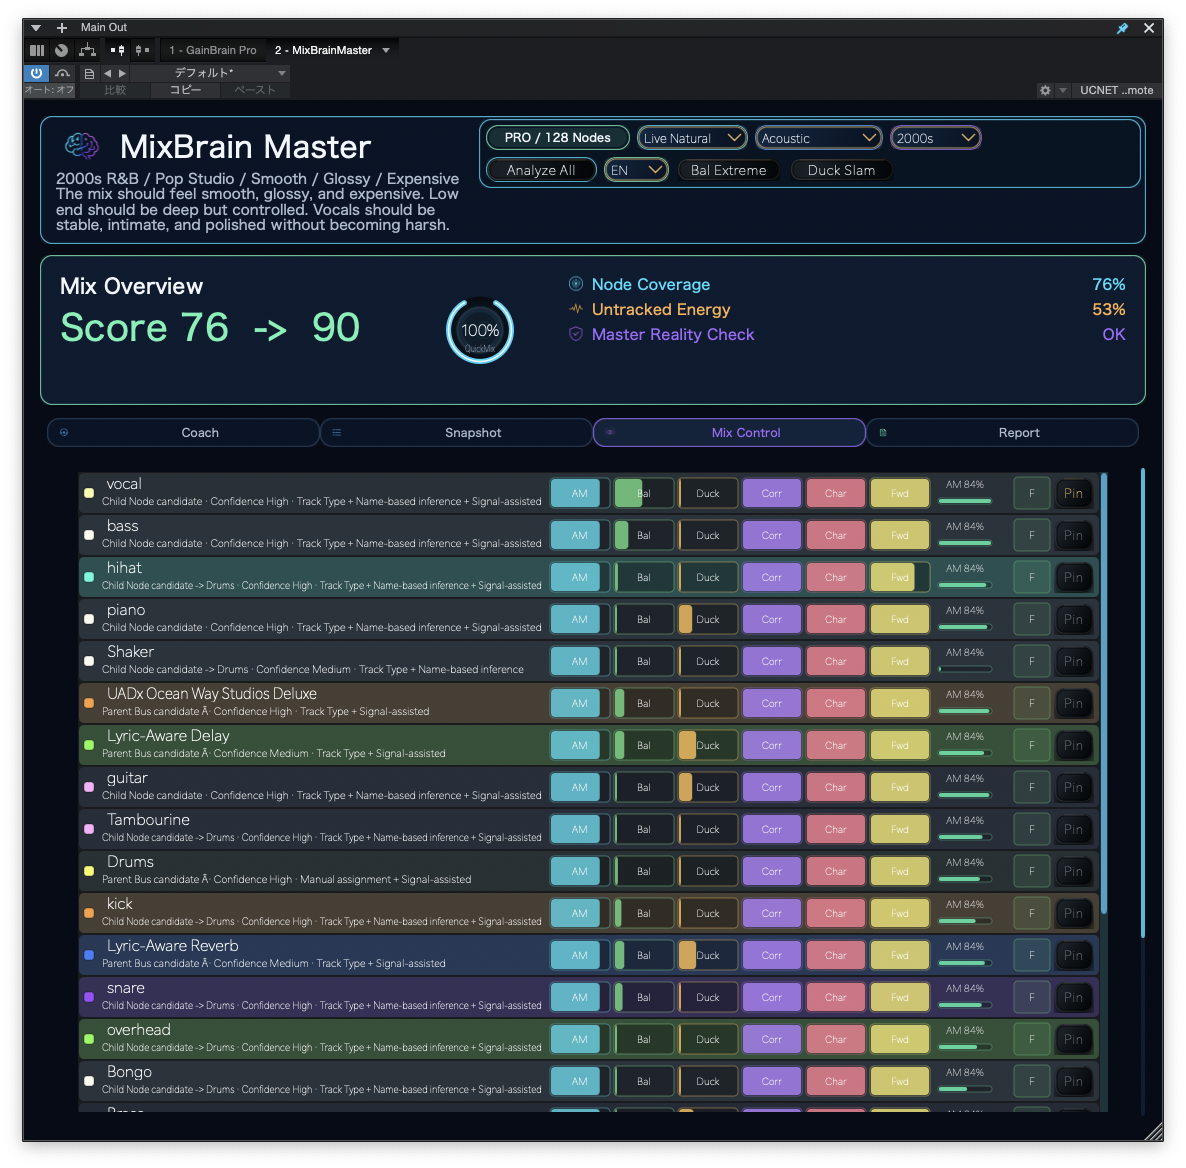The height and width of the screenshot is (1168, 1186).
Task: Toggle Char on the Drums row
Action: (x=836, y=871)
